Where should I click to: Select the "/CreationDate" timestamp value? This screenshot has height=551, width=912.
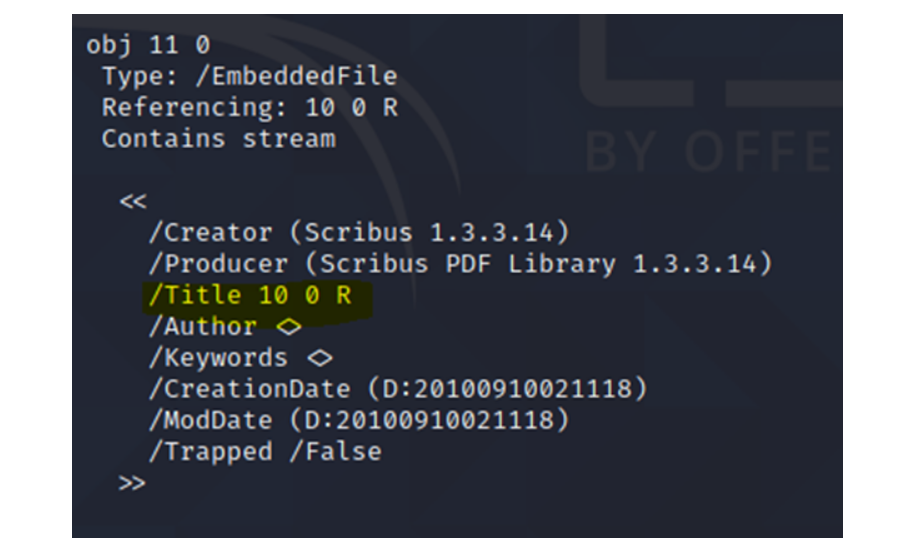(506, 389)
